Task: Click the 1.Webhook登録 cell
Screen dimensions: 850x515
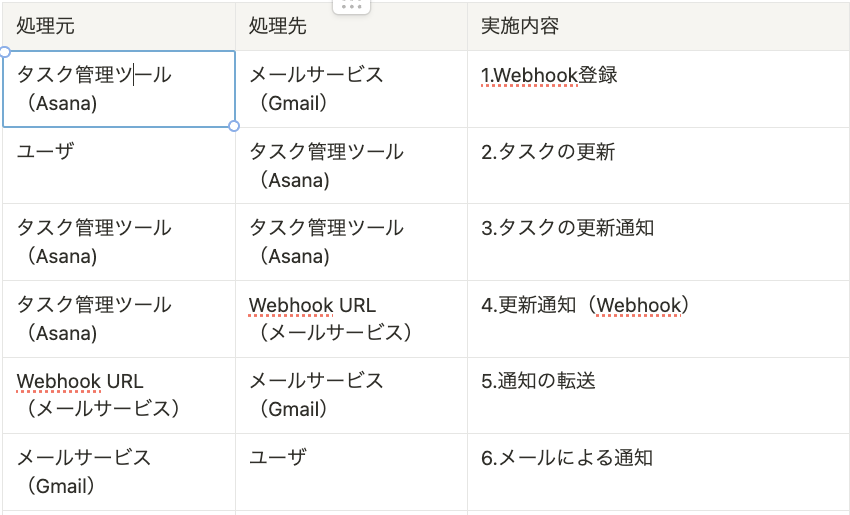Action: pos(659,89)
